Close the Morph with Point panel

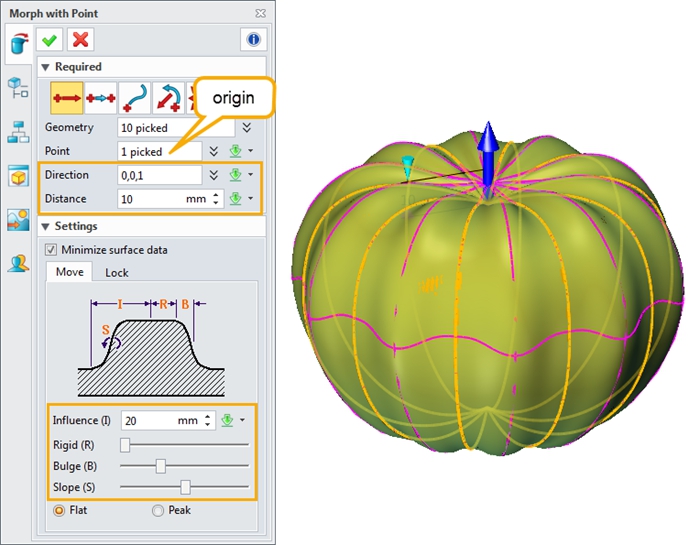click(x=261, y=13)
